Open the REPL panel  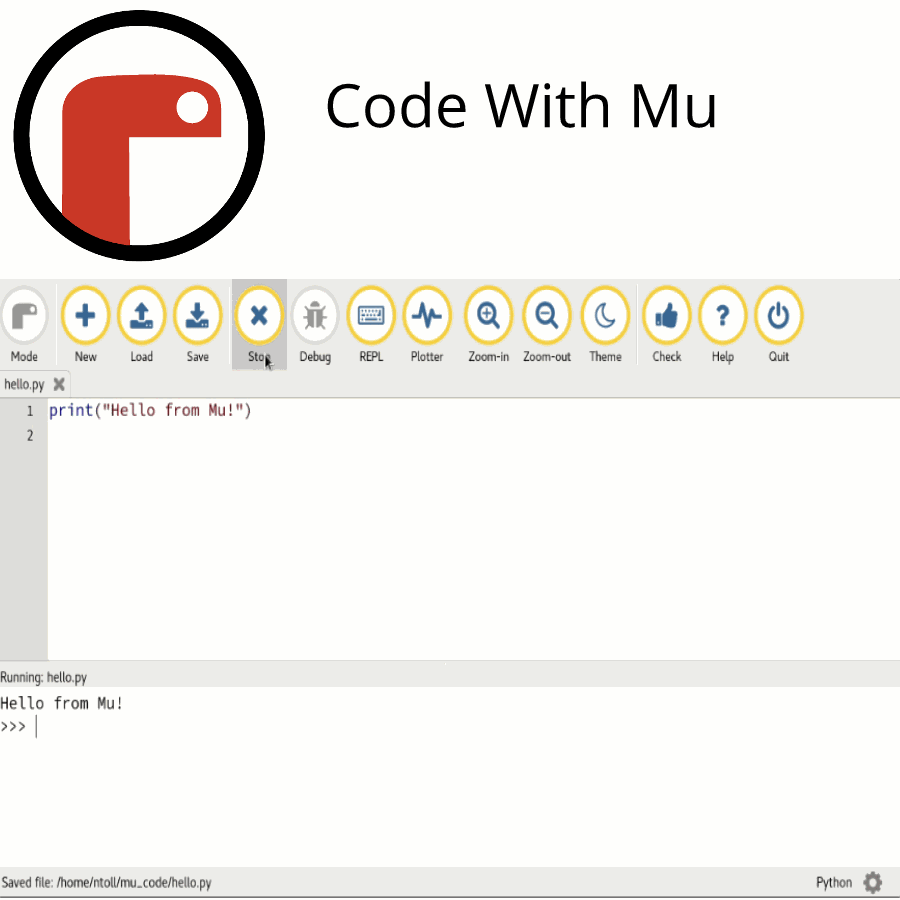(x=371, y=317)
